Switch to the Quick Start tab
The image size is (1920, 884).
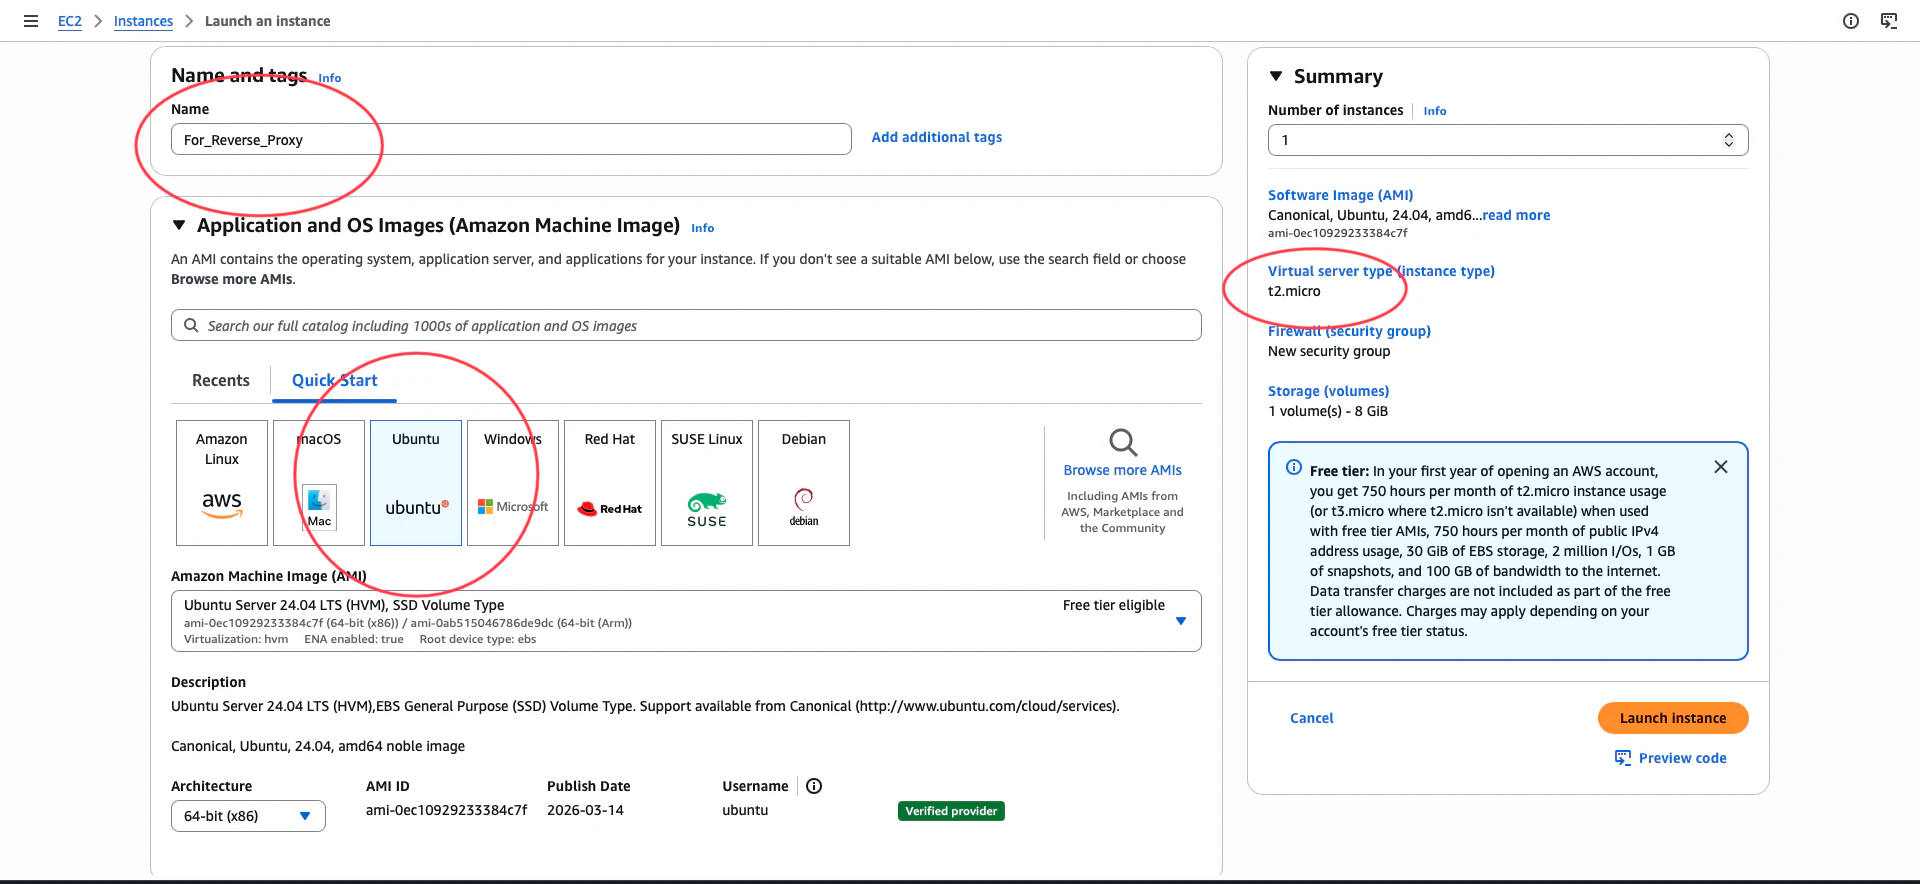tap(334, 380)
